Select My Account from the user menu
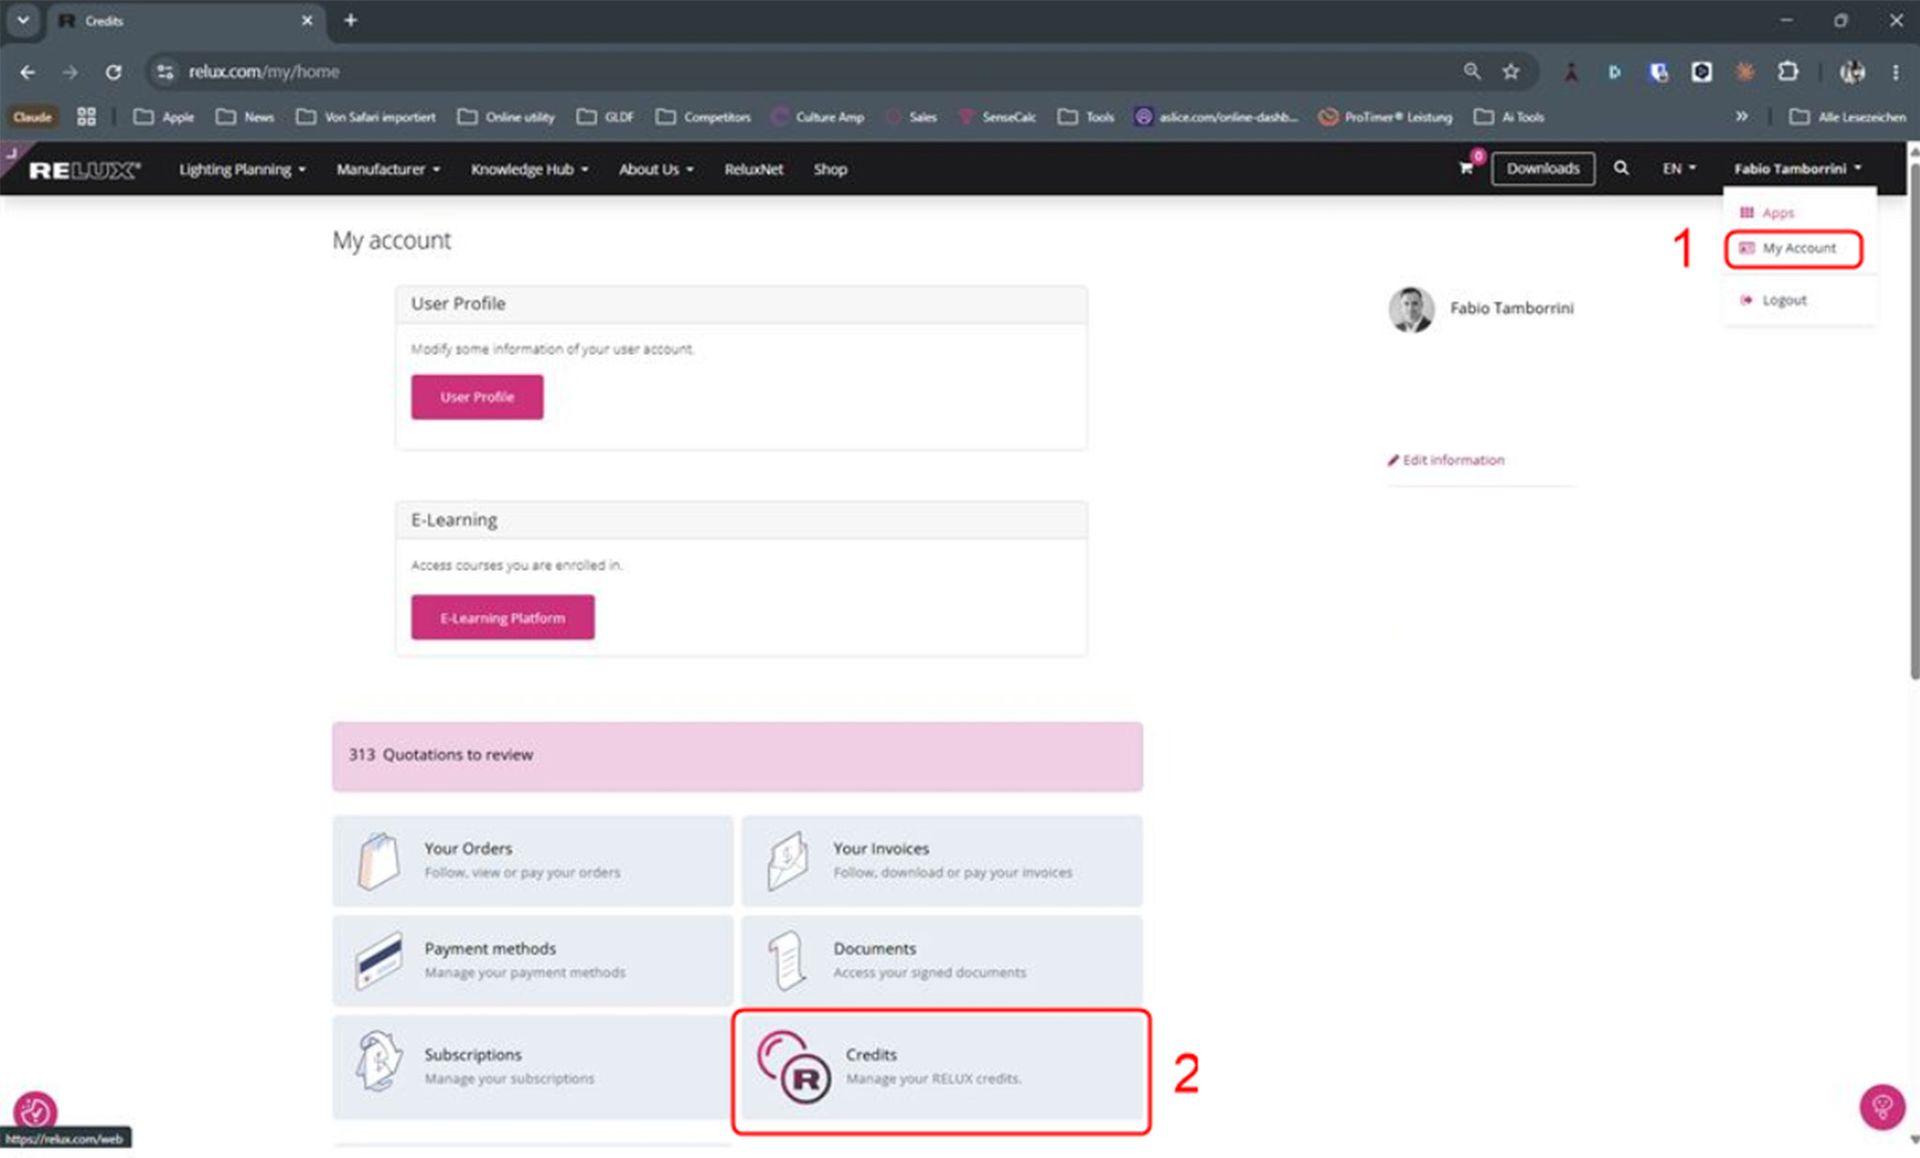Viewport: 1920px width, 1158px height. click(x=1794, y=249)
